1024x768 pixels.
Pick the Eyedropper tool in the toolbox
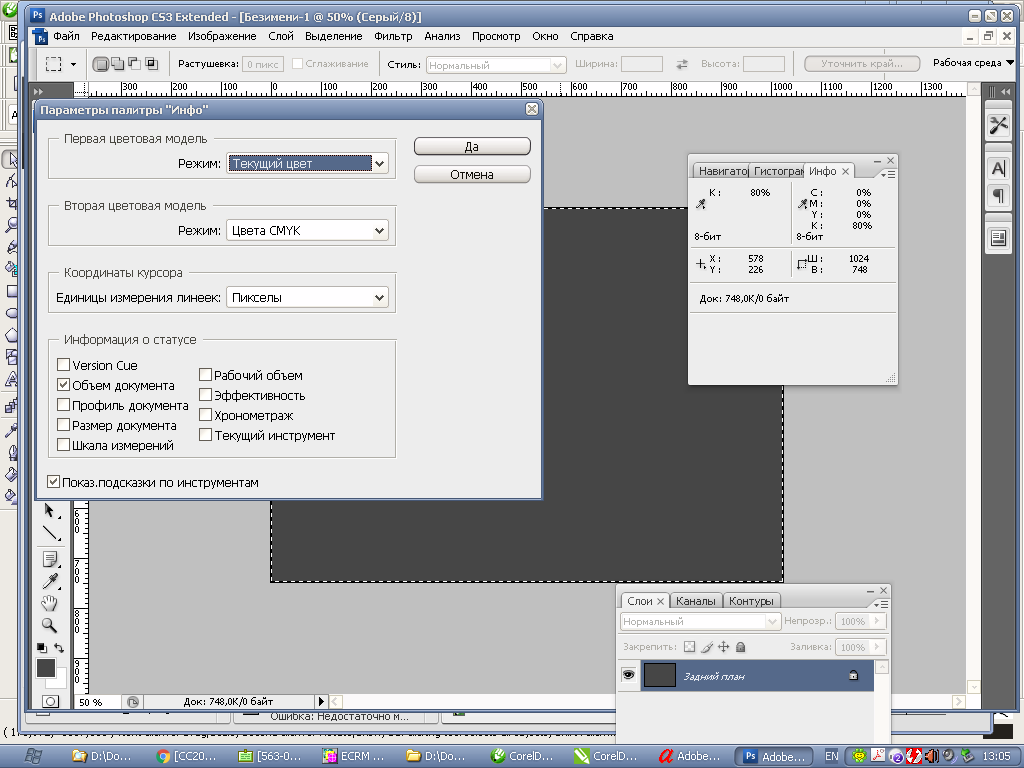coord(49,581)
